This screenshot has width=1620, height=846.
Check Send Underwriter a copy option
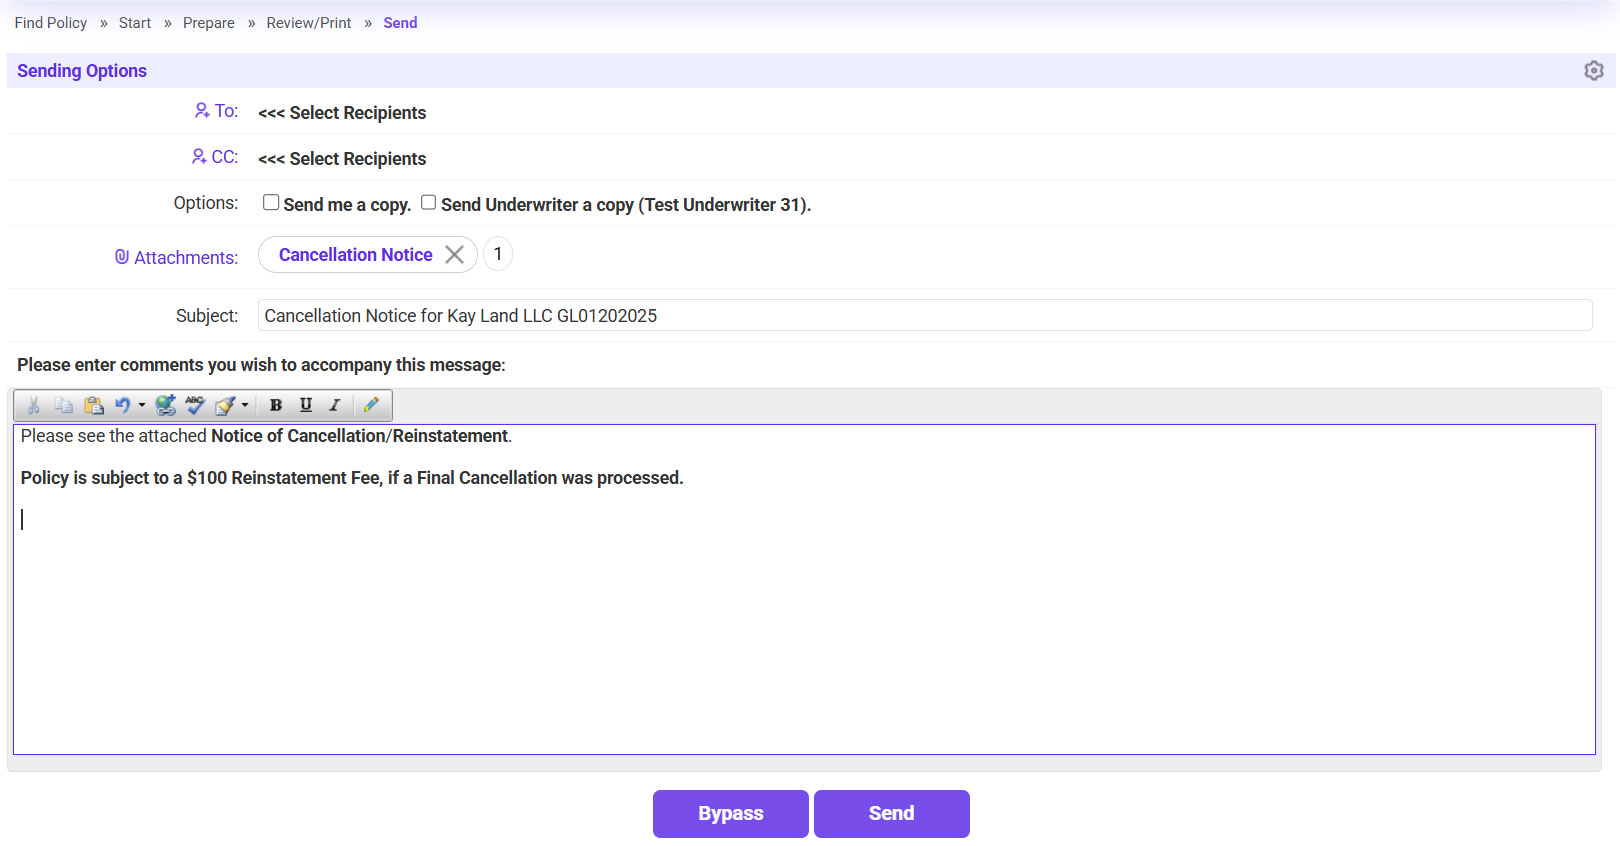(x=429, y=203)
